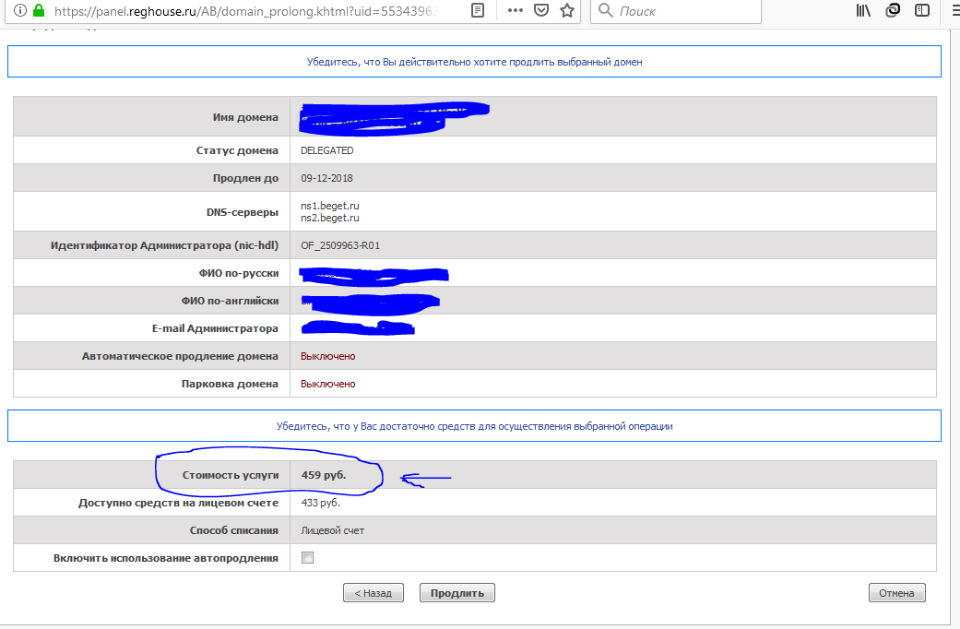Image resolution: width=960 pixels, height=629 pixels.
Task: Select the 433 руб. account balance
Action: tap(320, 503)
